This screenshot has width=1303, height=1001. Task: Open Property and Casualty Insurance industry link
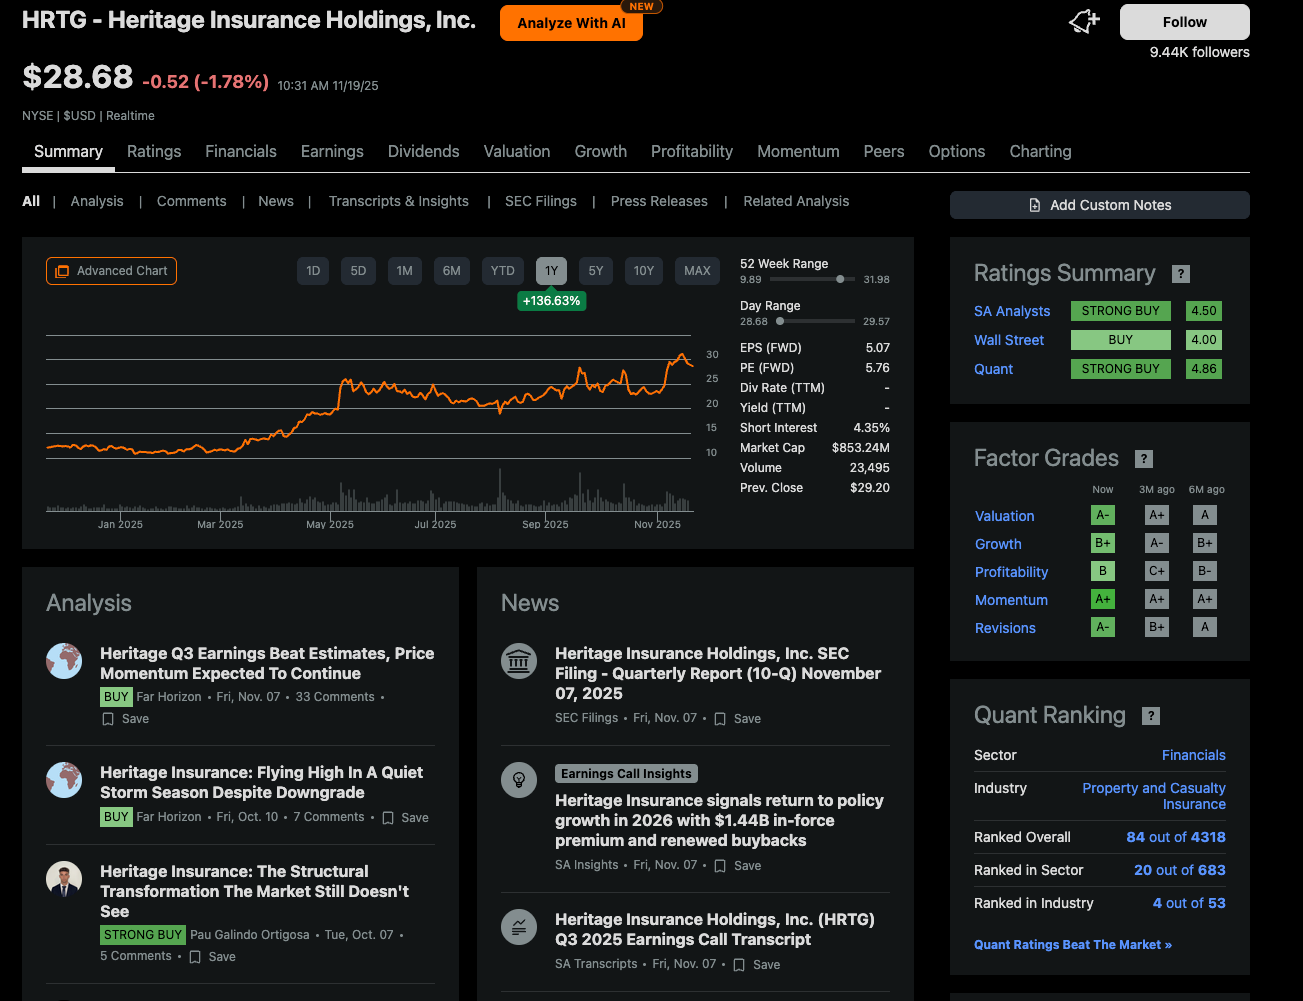click(1154, 796)
